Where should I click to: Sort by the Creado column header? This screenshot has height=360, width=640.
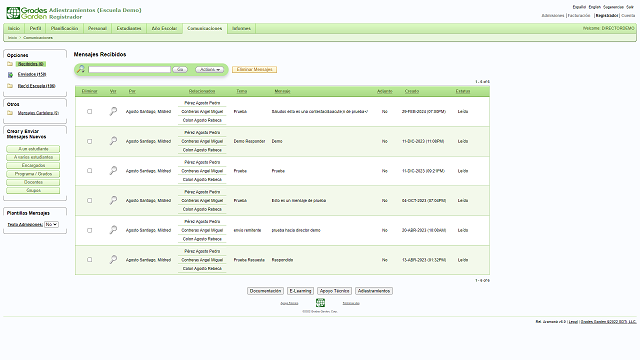[x=412, y=91]
